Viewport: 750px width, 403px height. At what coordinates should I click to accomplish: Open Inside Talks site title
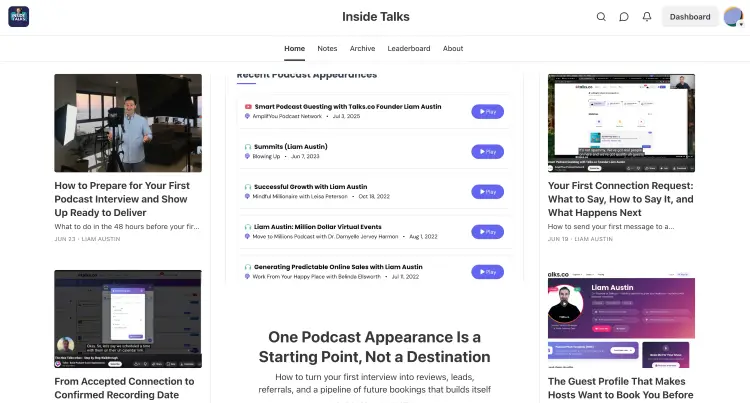(x=375, y=17)
